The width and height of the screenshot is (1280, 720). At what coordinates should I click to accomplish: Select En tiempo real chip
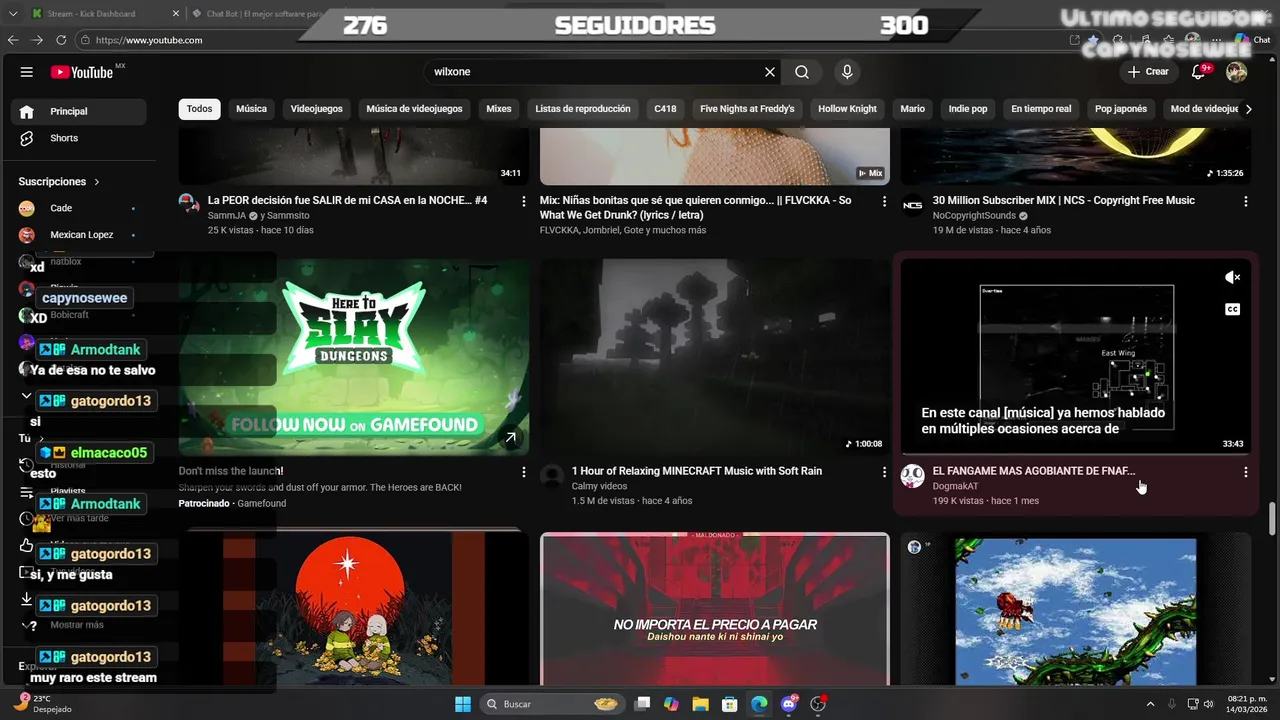click(1041, 109)
